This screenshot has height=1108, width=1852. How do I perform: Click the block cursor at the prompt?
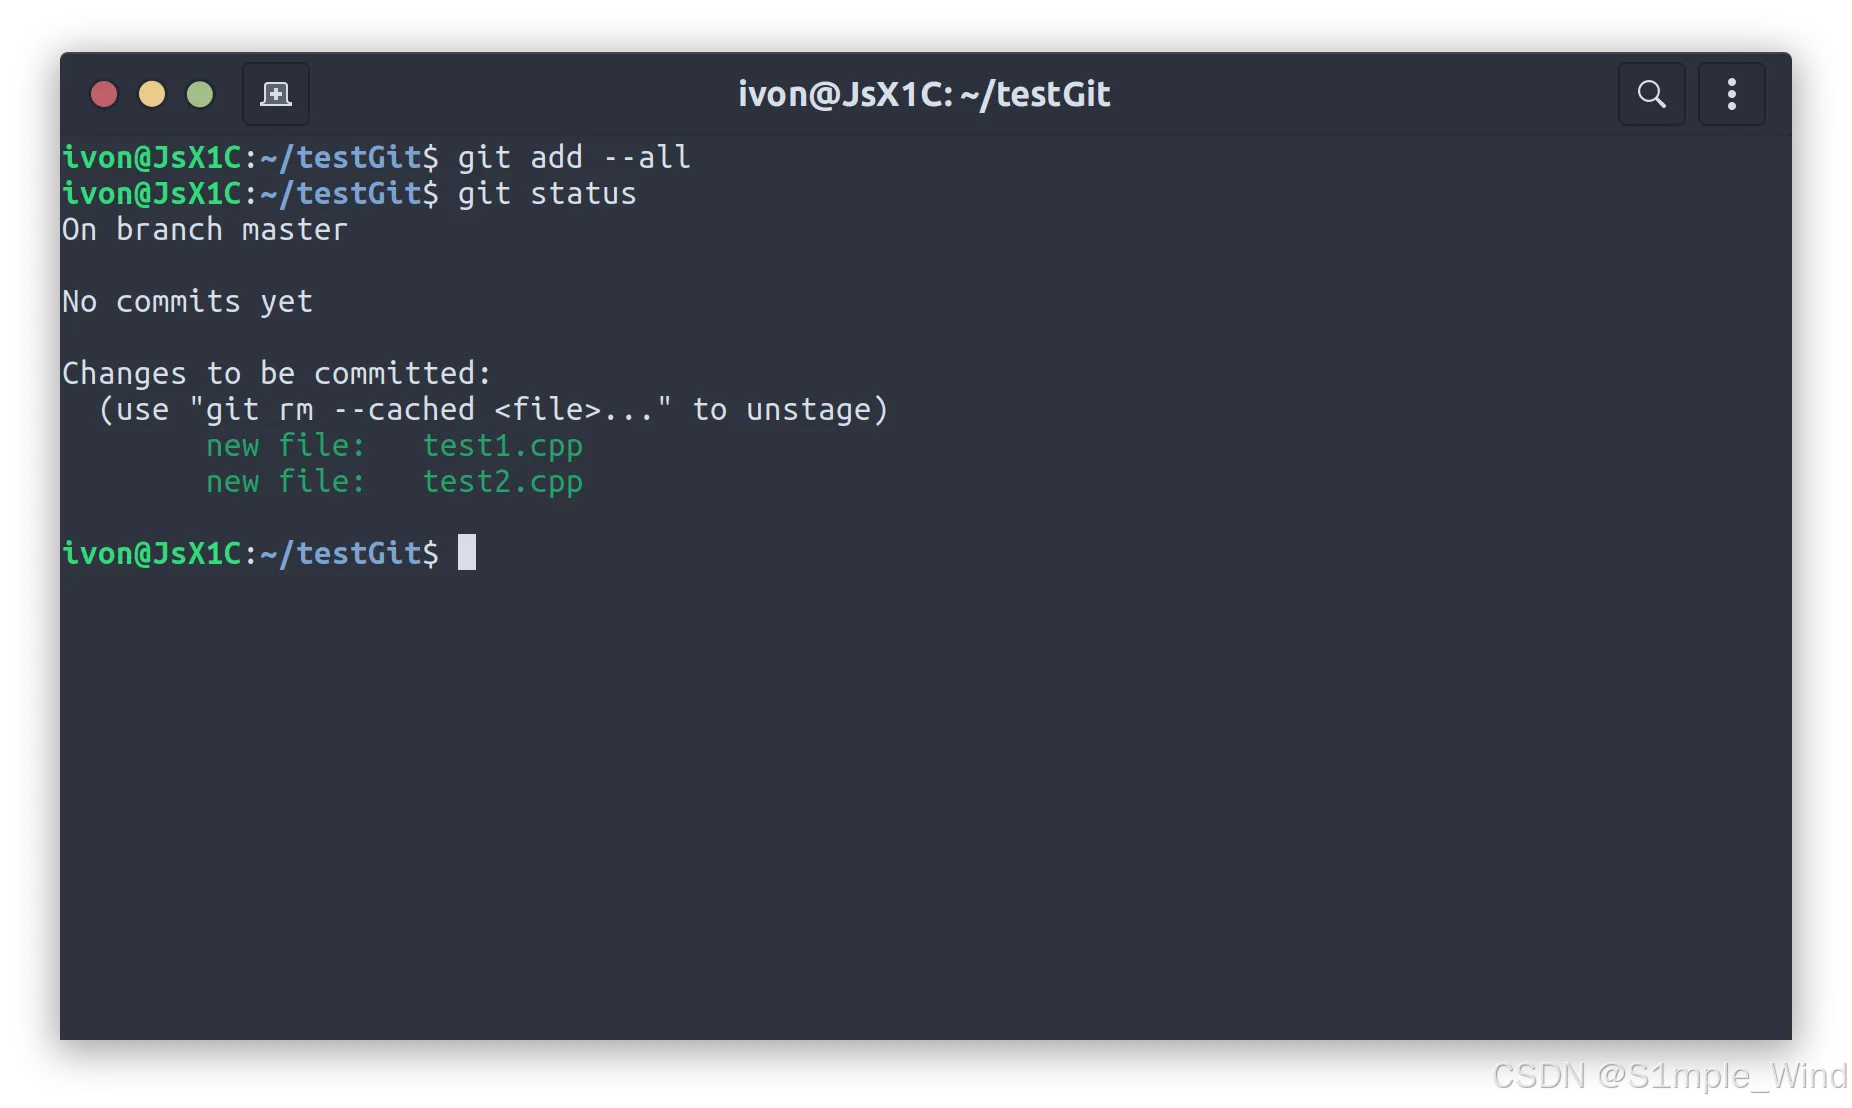pyautogui.click(x=467, y=552)
